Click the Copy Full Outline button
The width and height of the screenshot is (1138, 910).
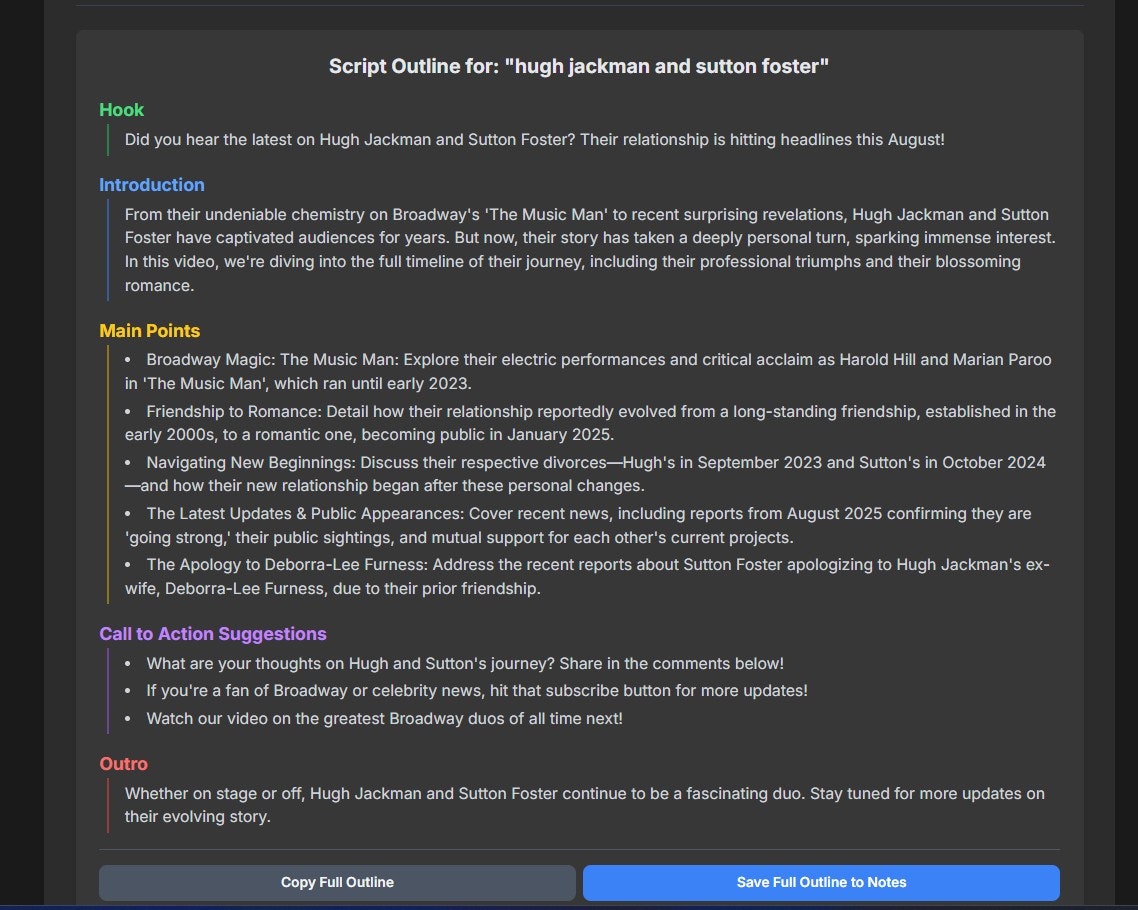(337, 882)
